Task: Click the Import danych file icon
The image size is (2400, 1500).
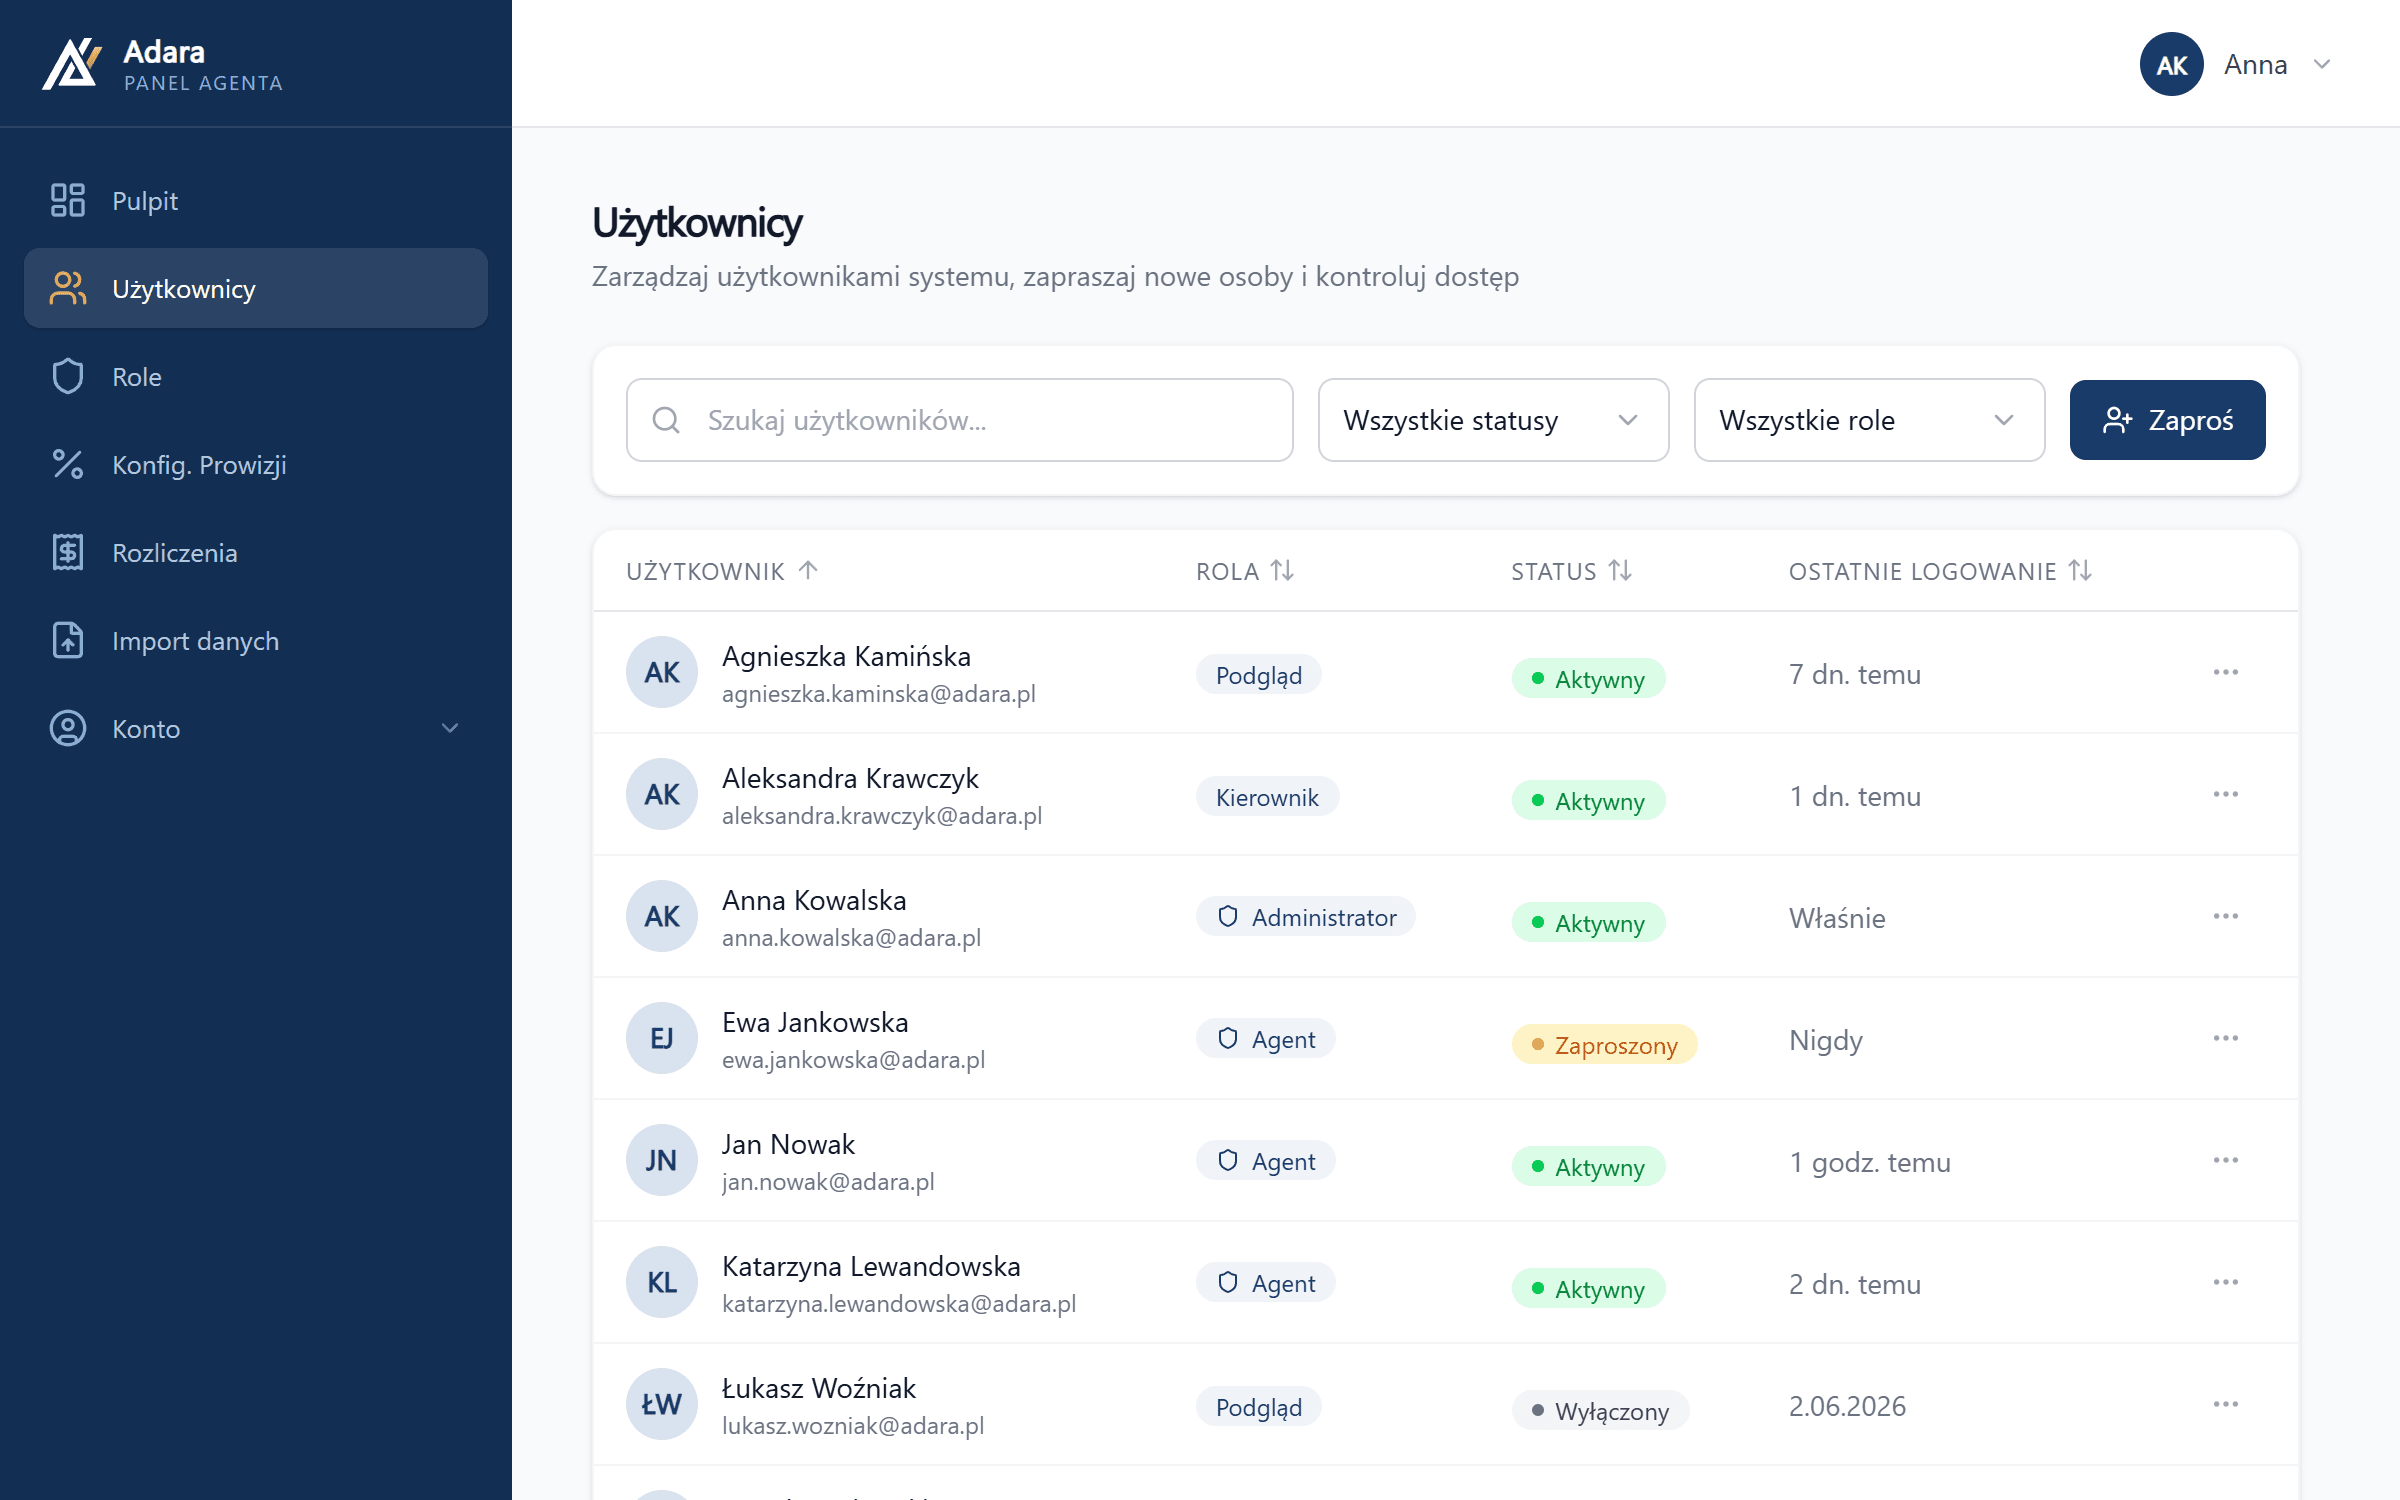Action: [x=68, y=640]
